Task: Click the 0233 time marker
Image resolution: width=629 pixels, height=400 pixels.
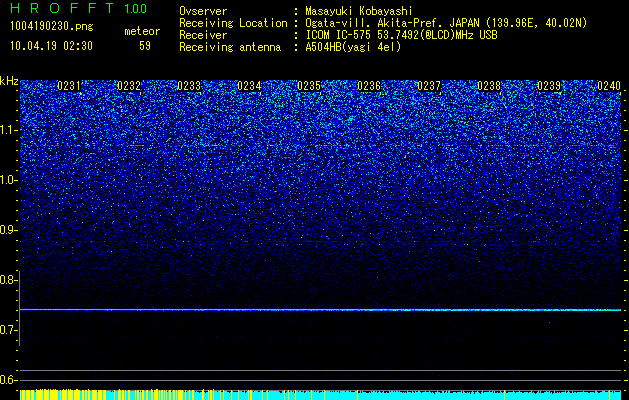Action: [x=189, y=86]
